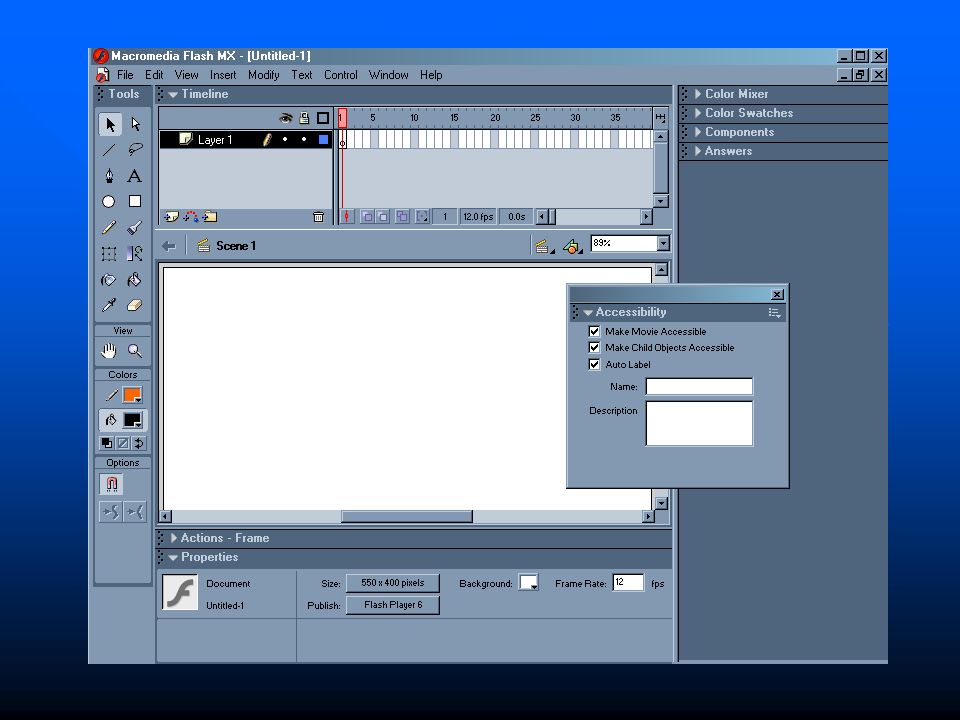Activate the Brush tool
Viewport: 960px width, 720px height.
tap(135, 228)
